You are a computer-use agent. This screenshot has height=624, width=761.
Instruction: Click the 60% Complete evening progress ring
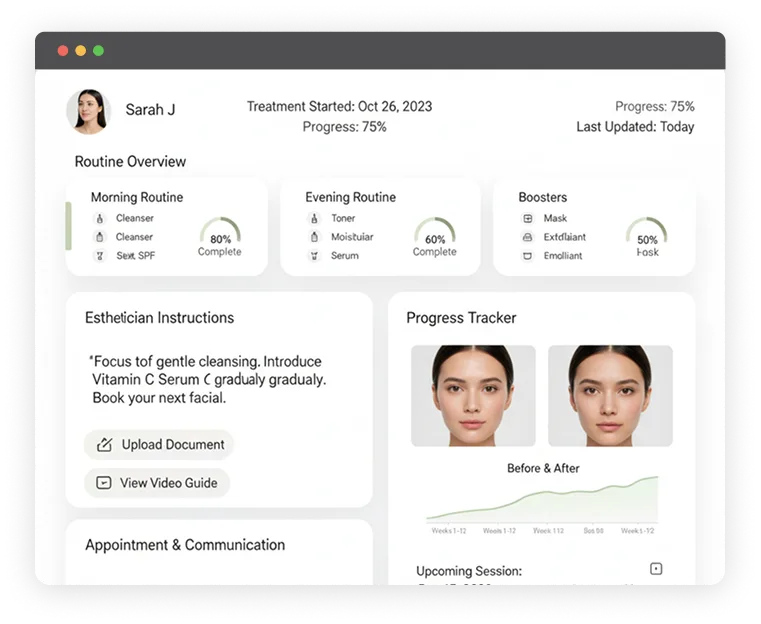point(434,237)
